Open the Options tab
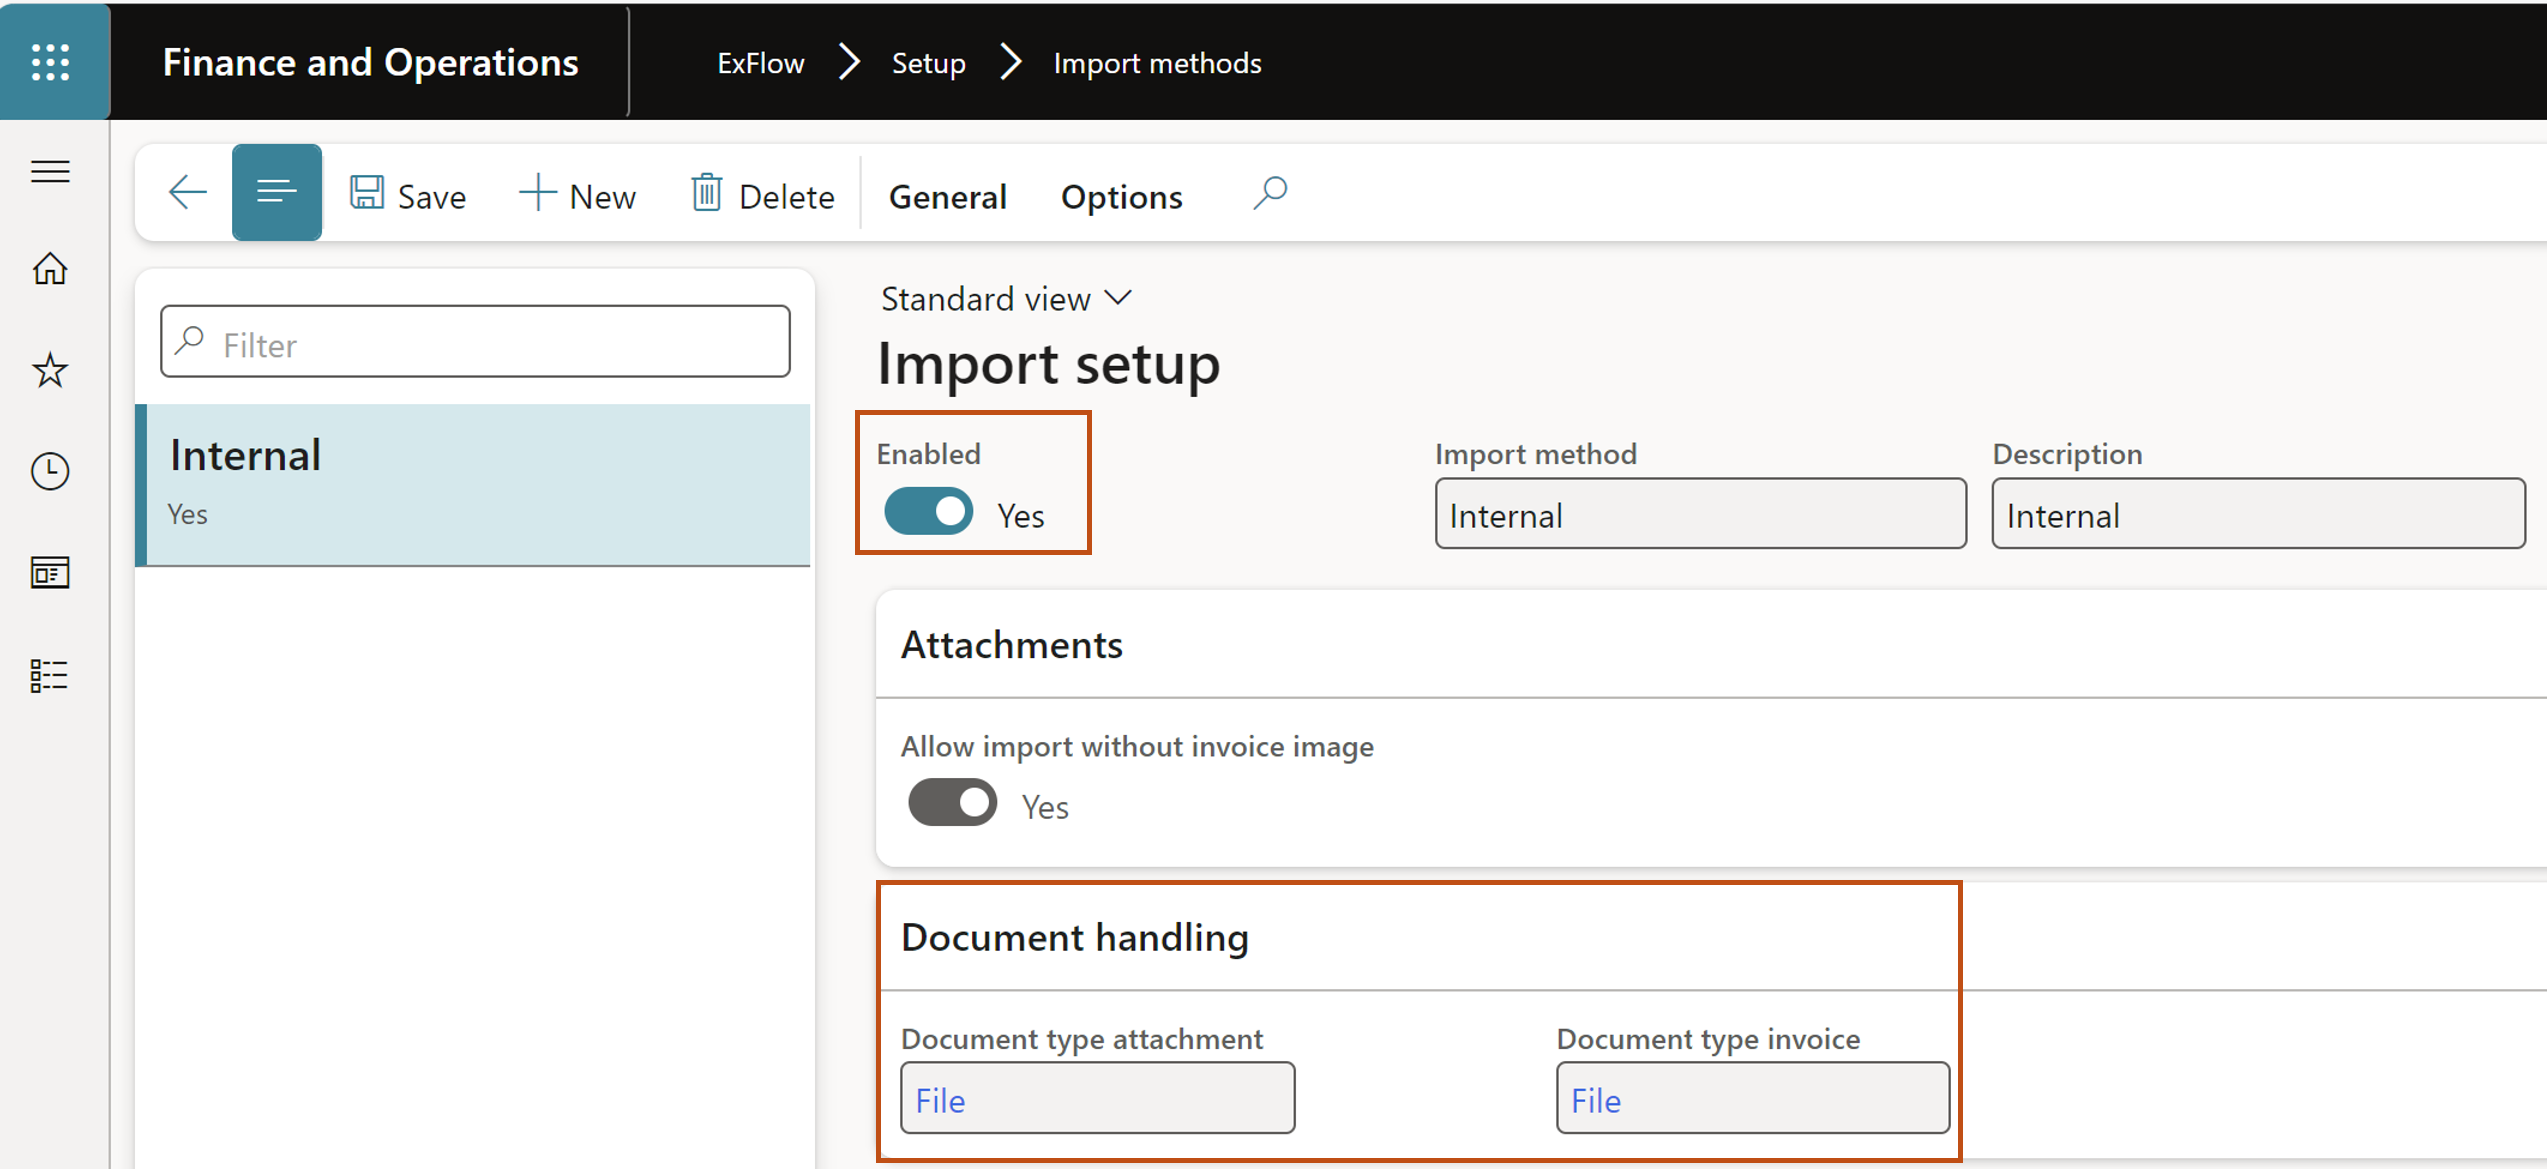2547x1170 pixels. pyautogui.click(x=1122, y=197)
